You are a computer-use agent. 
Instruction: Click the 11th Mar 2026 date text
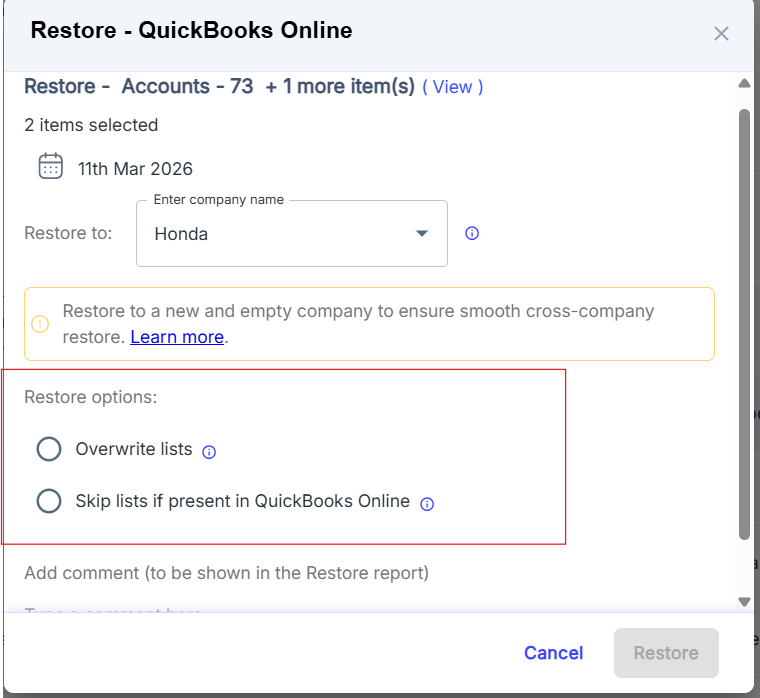pyautogui.click(x=135, y=168)
